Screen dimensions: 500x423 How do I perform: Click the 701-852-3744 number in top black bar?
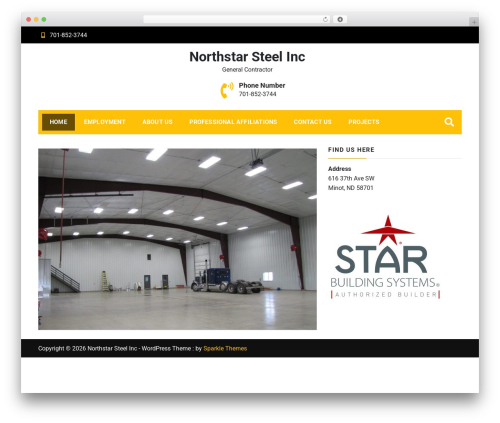(68, 35)
